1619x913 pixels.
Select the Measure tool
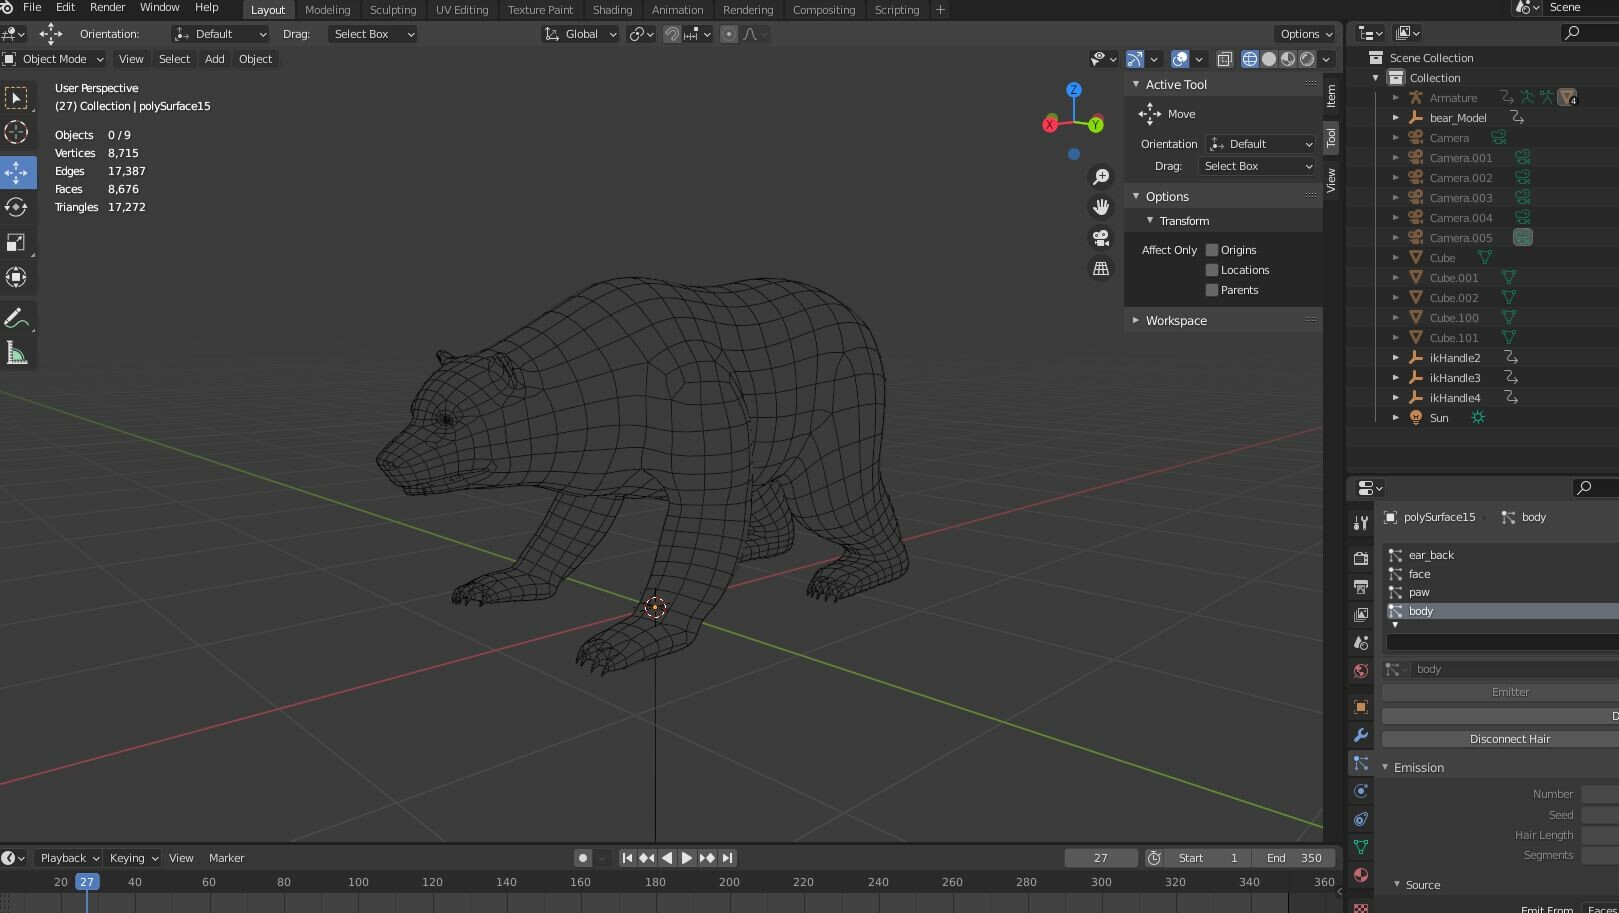(x=17, y=352)
